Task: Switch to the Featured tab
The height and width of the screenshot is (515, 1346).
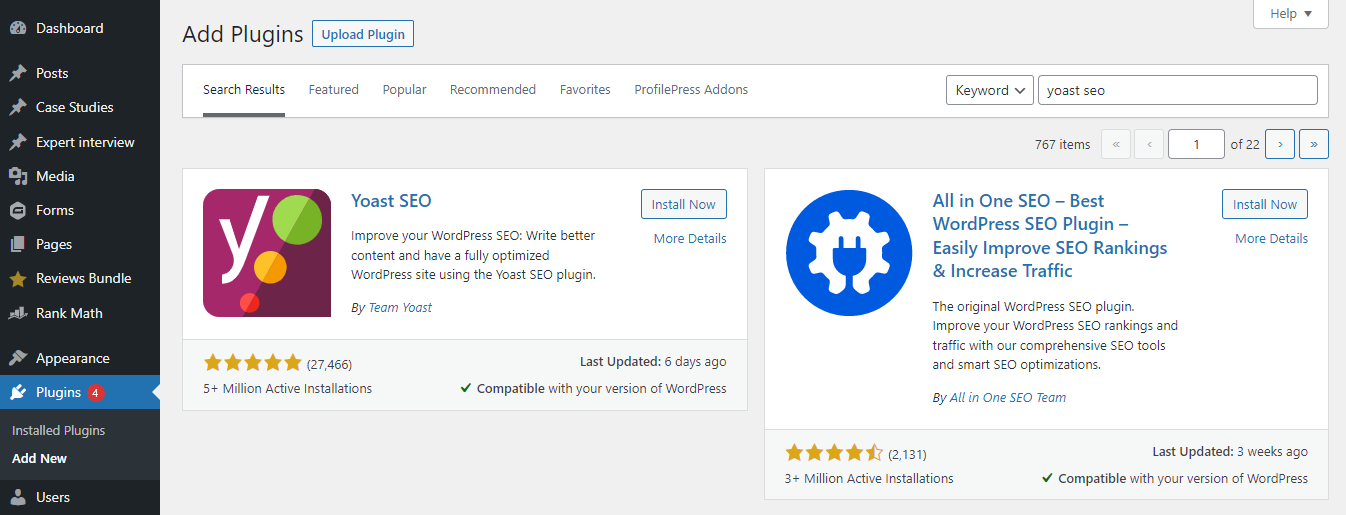Action: pyautogui.click(x=334, y=90)
